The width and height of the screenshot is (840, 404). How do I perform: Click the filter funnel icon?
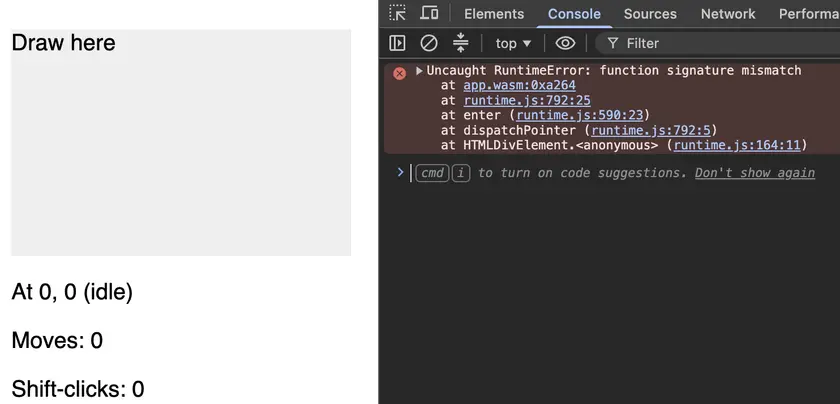(613, 43)
